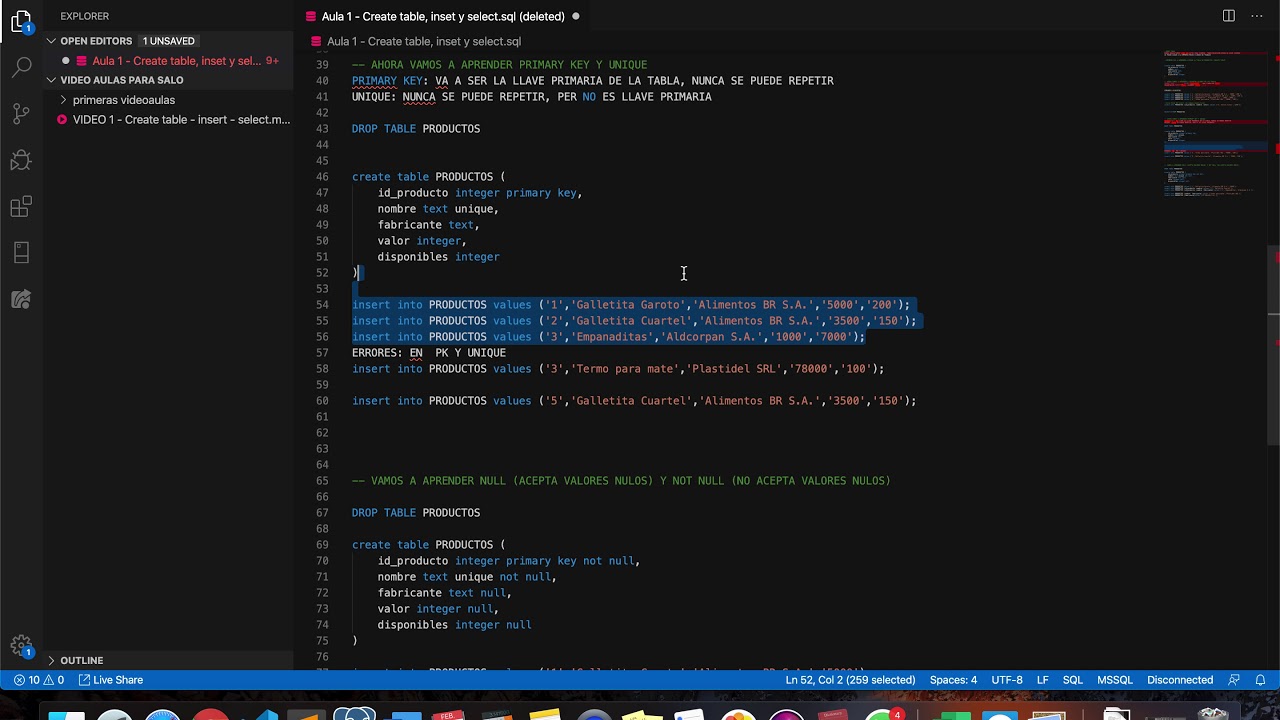Click 'nombre text unique,' on line 48
The height and width of the screenshot is (720, 1280).
pyautogui.click(x=438, y=209)
